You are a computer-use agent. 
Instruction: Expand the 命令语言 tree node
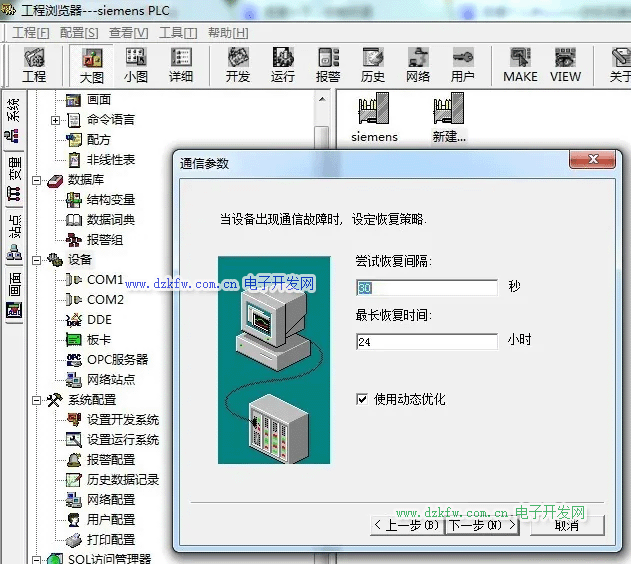56,120
